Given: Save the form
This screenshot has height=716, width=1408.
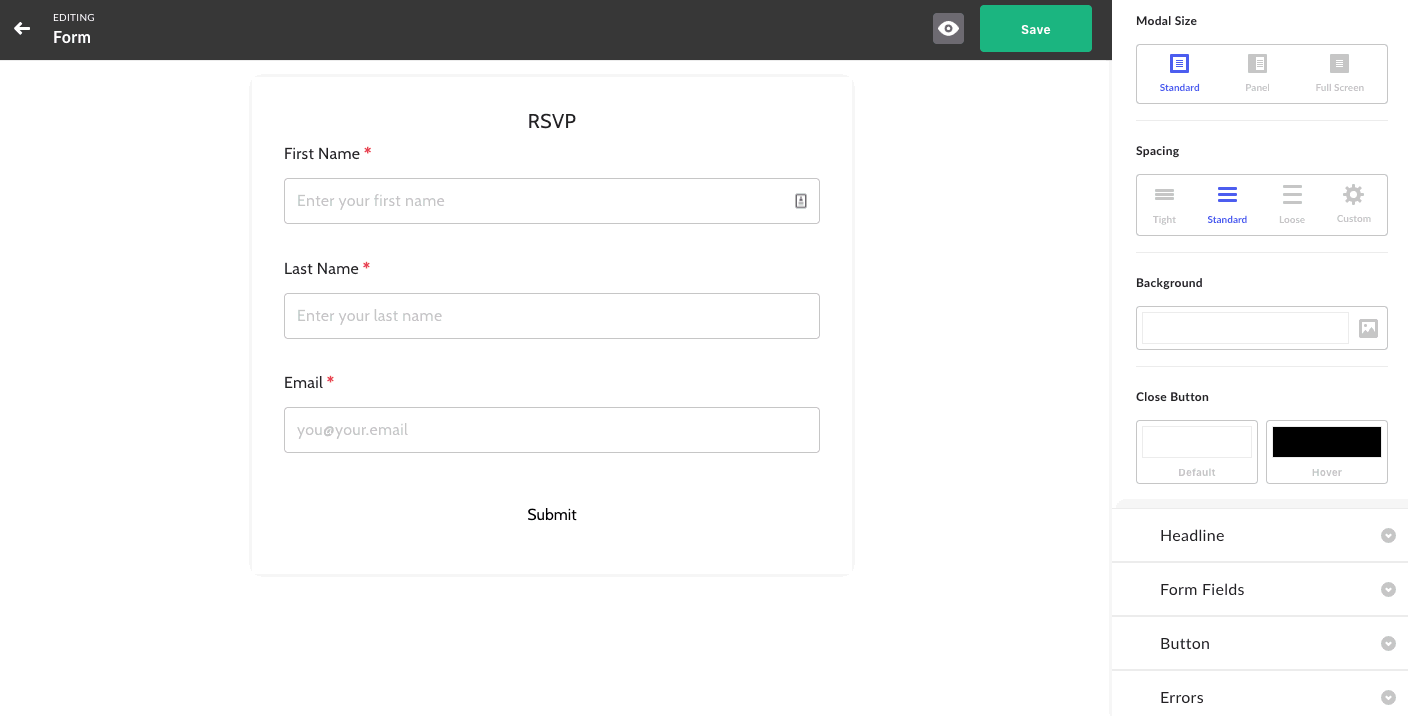Looking at the screenshot, I should pos(1035,29).
